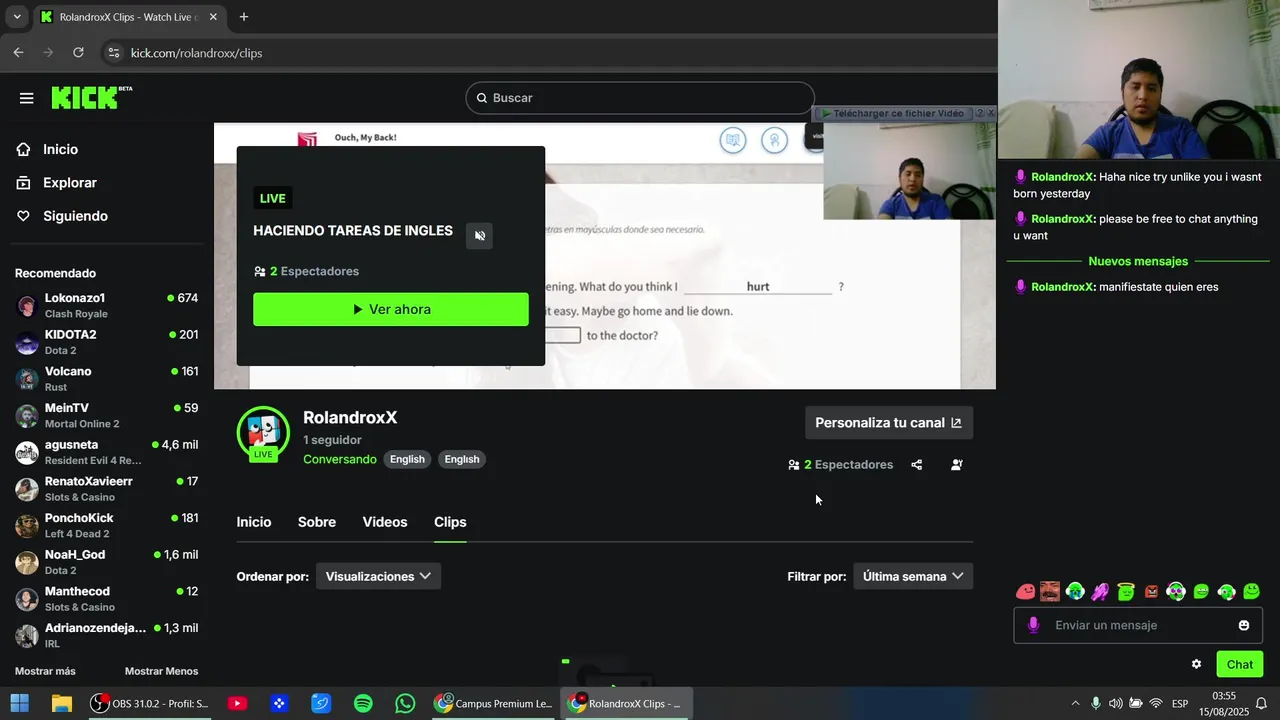Open recommended channel PonchoKick
1280x720 pixels.
(107, 525)
